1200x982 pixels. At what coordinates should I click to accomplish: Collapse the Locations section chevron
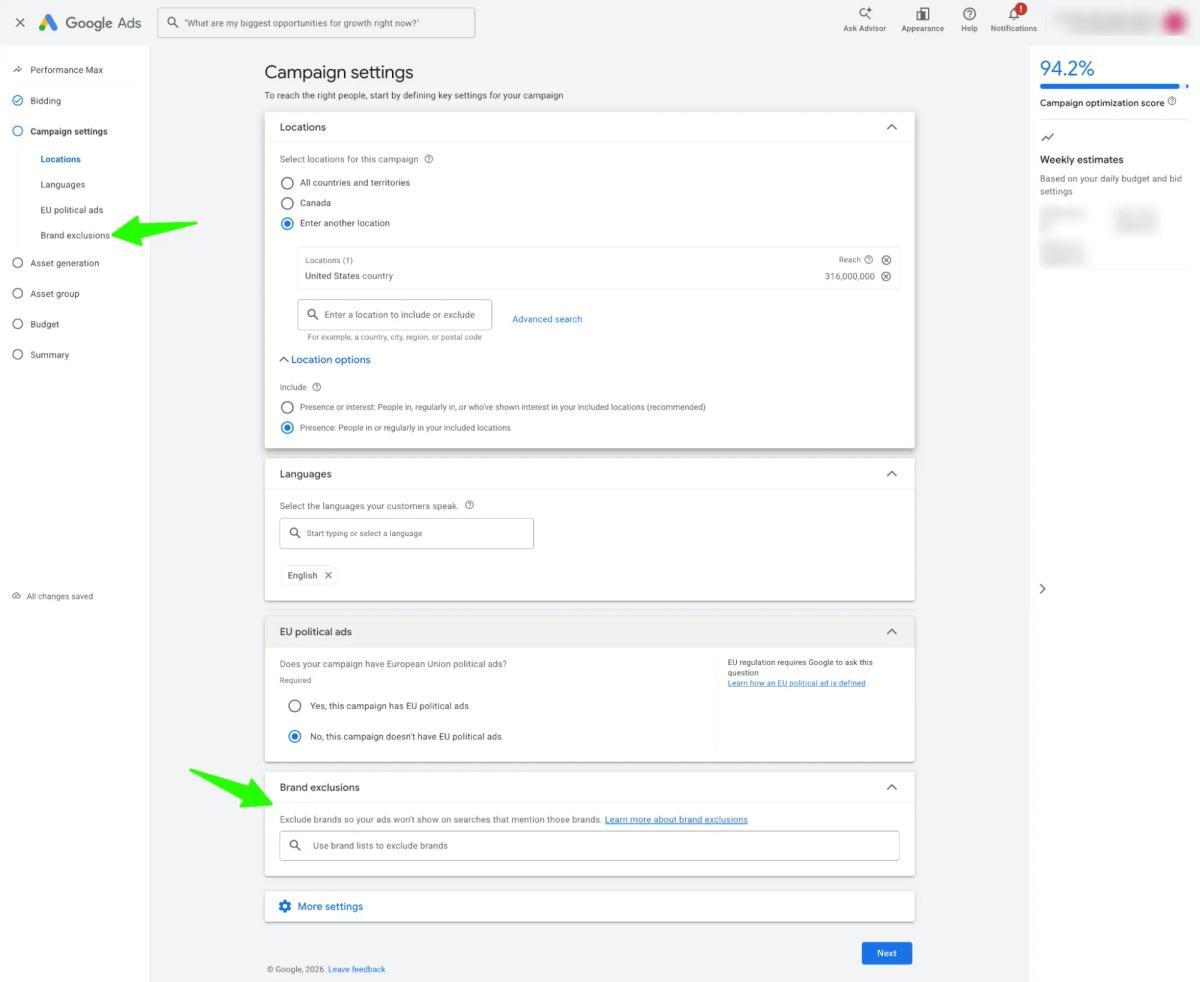click(892, 127)
